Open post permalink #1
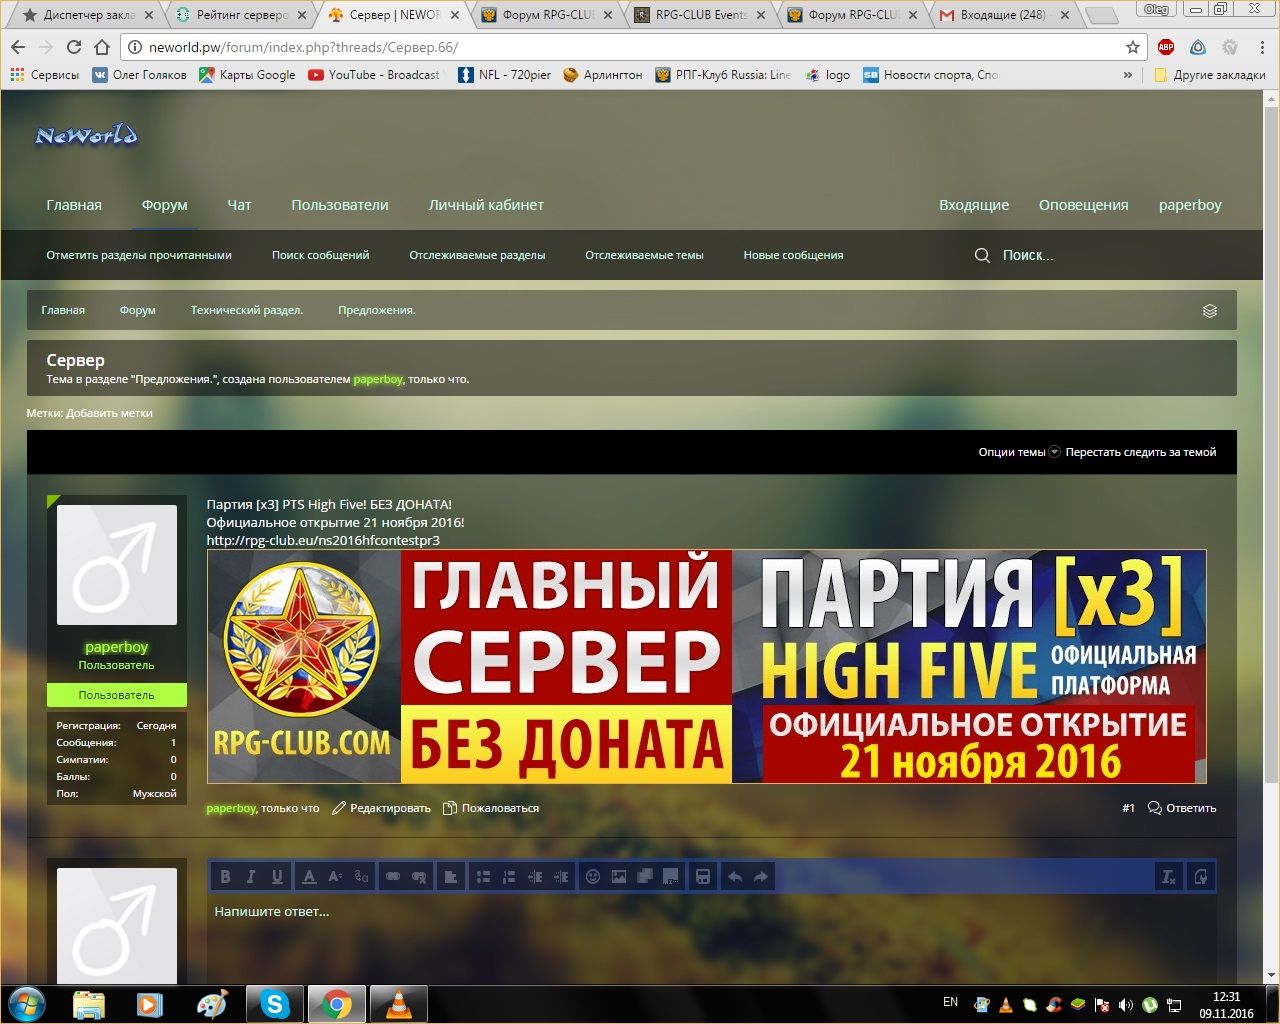1280x1024 pixels. pos(1128,808)
